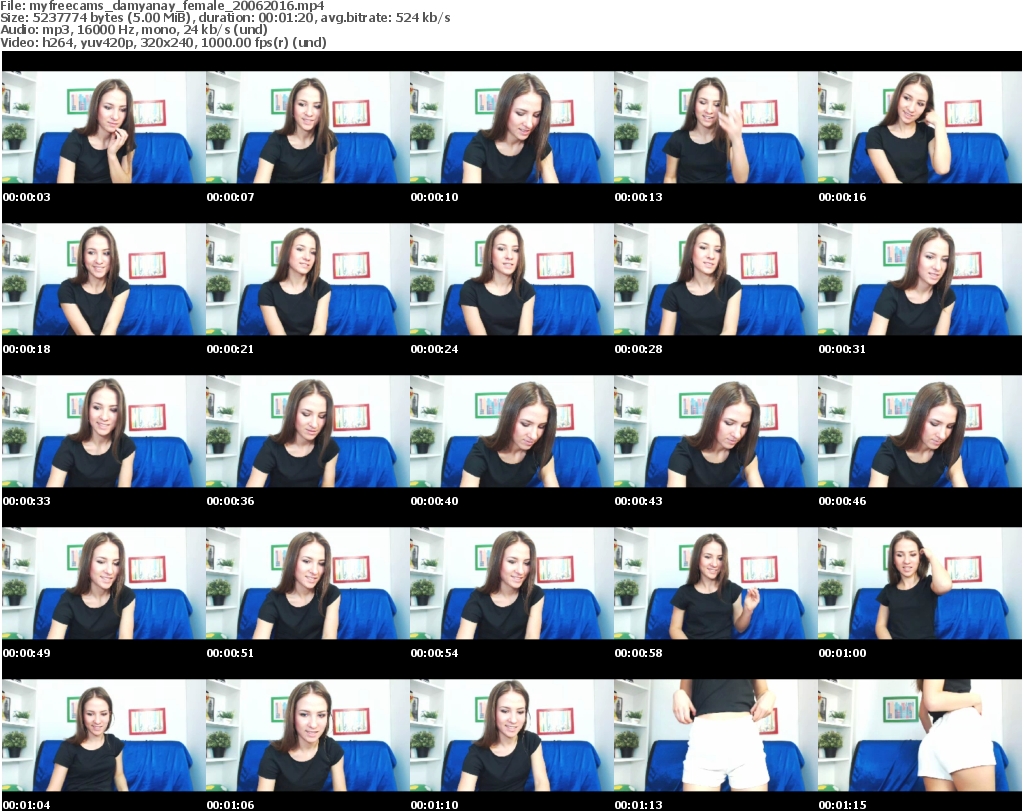Viewport: 1024px width, 811px height.
Task: Select the thumbnail above timestamp 00:00:54
Action: [512, 584]
